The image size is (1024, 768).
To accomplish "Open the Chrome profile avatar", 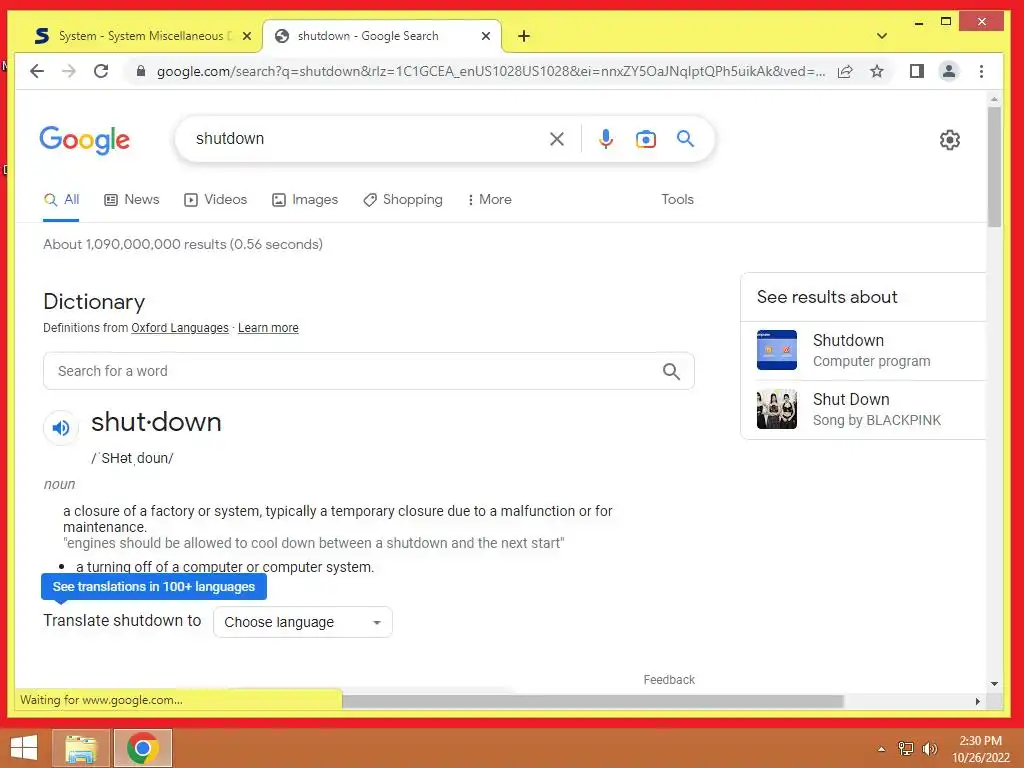I will 949,71.
